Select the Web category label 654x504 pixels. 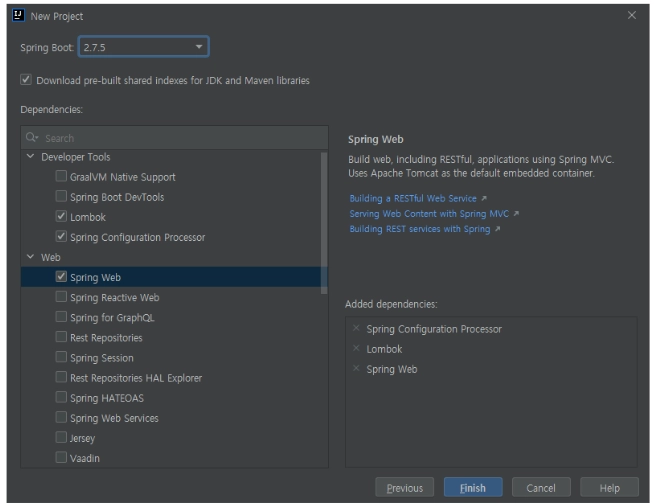50,257
